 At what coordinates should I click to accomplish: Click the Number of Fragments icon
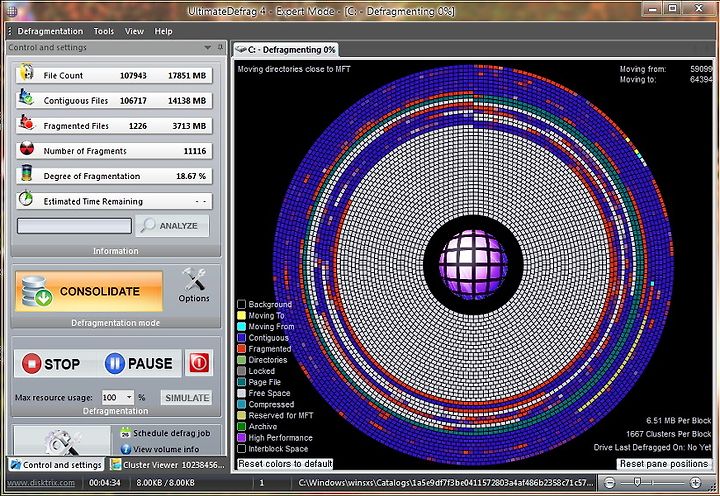(26, 149)
